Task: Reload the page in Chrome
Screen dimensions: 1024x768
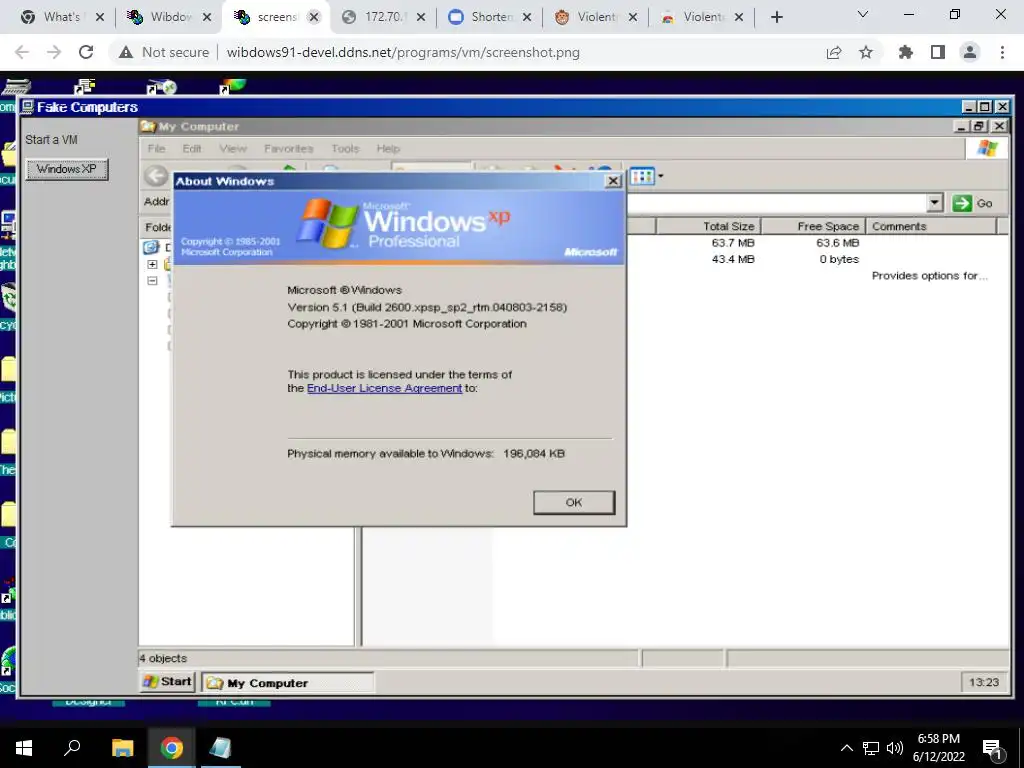Action: click(86, 52)
